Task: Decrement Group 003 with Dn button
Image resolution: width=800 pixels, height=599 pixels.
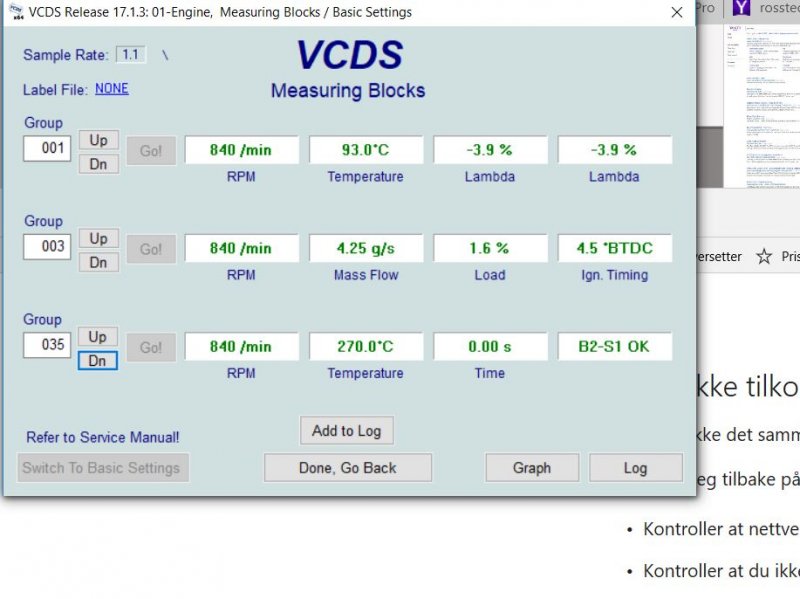Action: click(98, 262)
